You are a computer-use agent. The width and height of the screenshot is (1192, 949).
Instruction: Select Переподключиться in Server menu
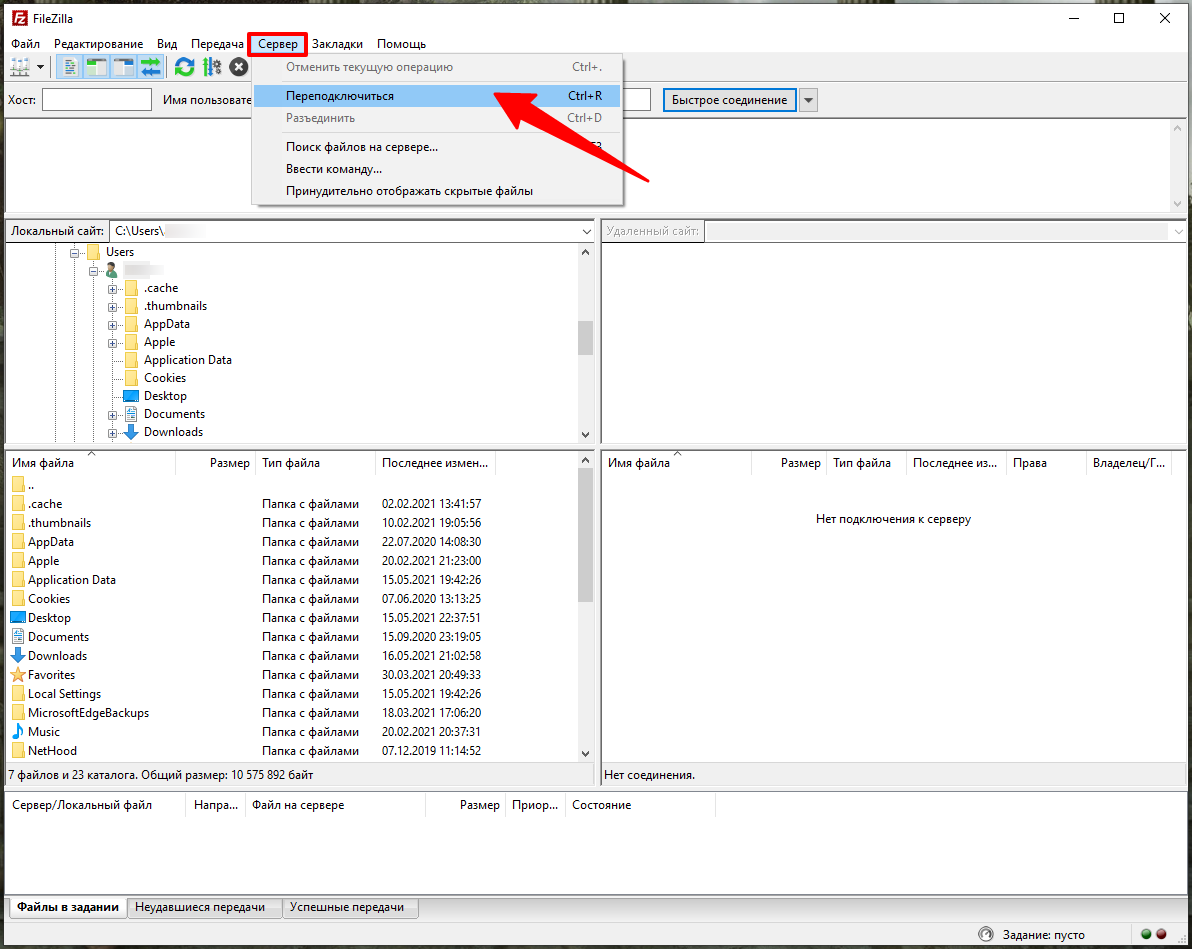coord(340,96)
